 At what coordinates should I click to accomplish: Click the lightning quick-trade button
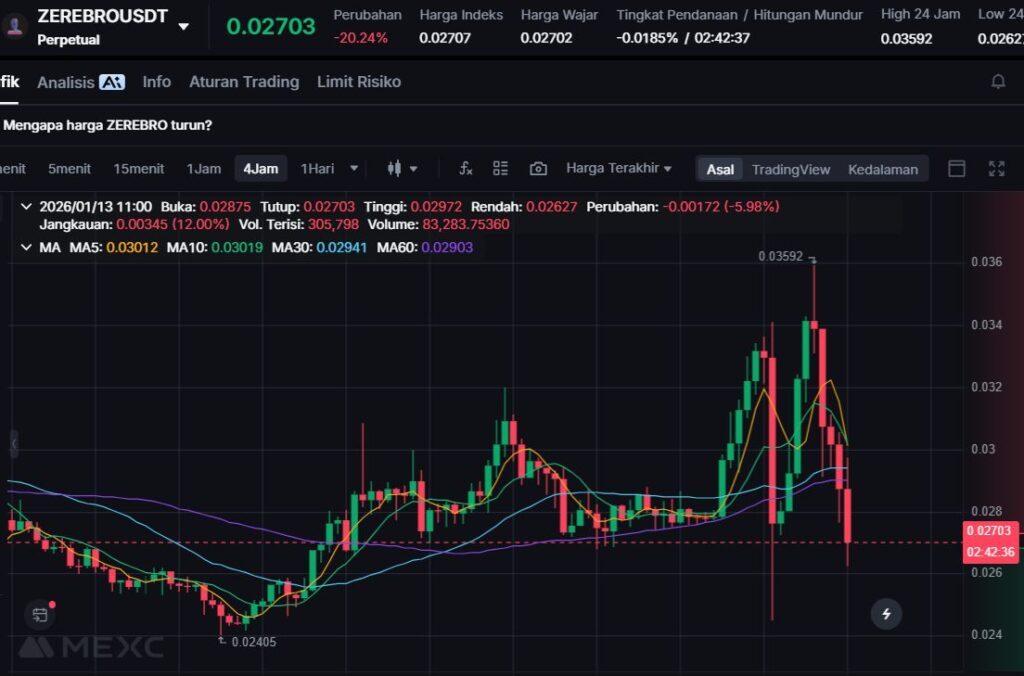pyautogui.click(x=886, y=613)
